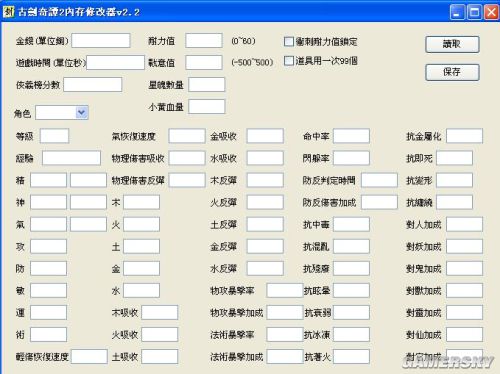Image resolution: width=500 pixels, height=374 pixels.
Task: Click the 敏 agility field
Action: coord(48,291)
